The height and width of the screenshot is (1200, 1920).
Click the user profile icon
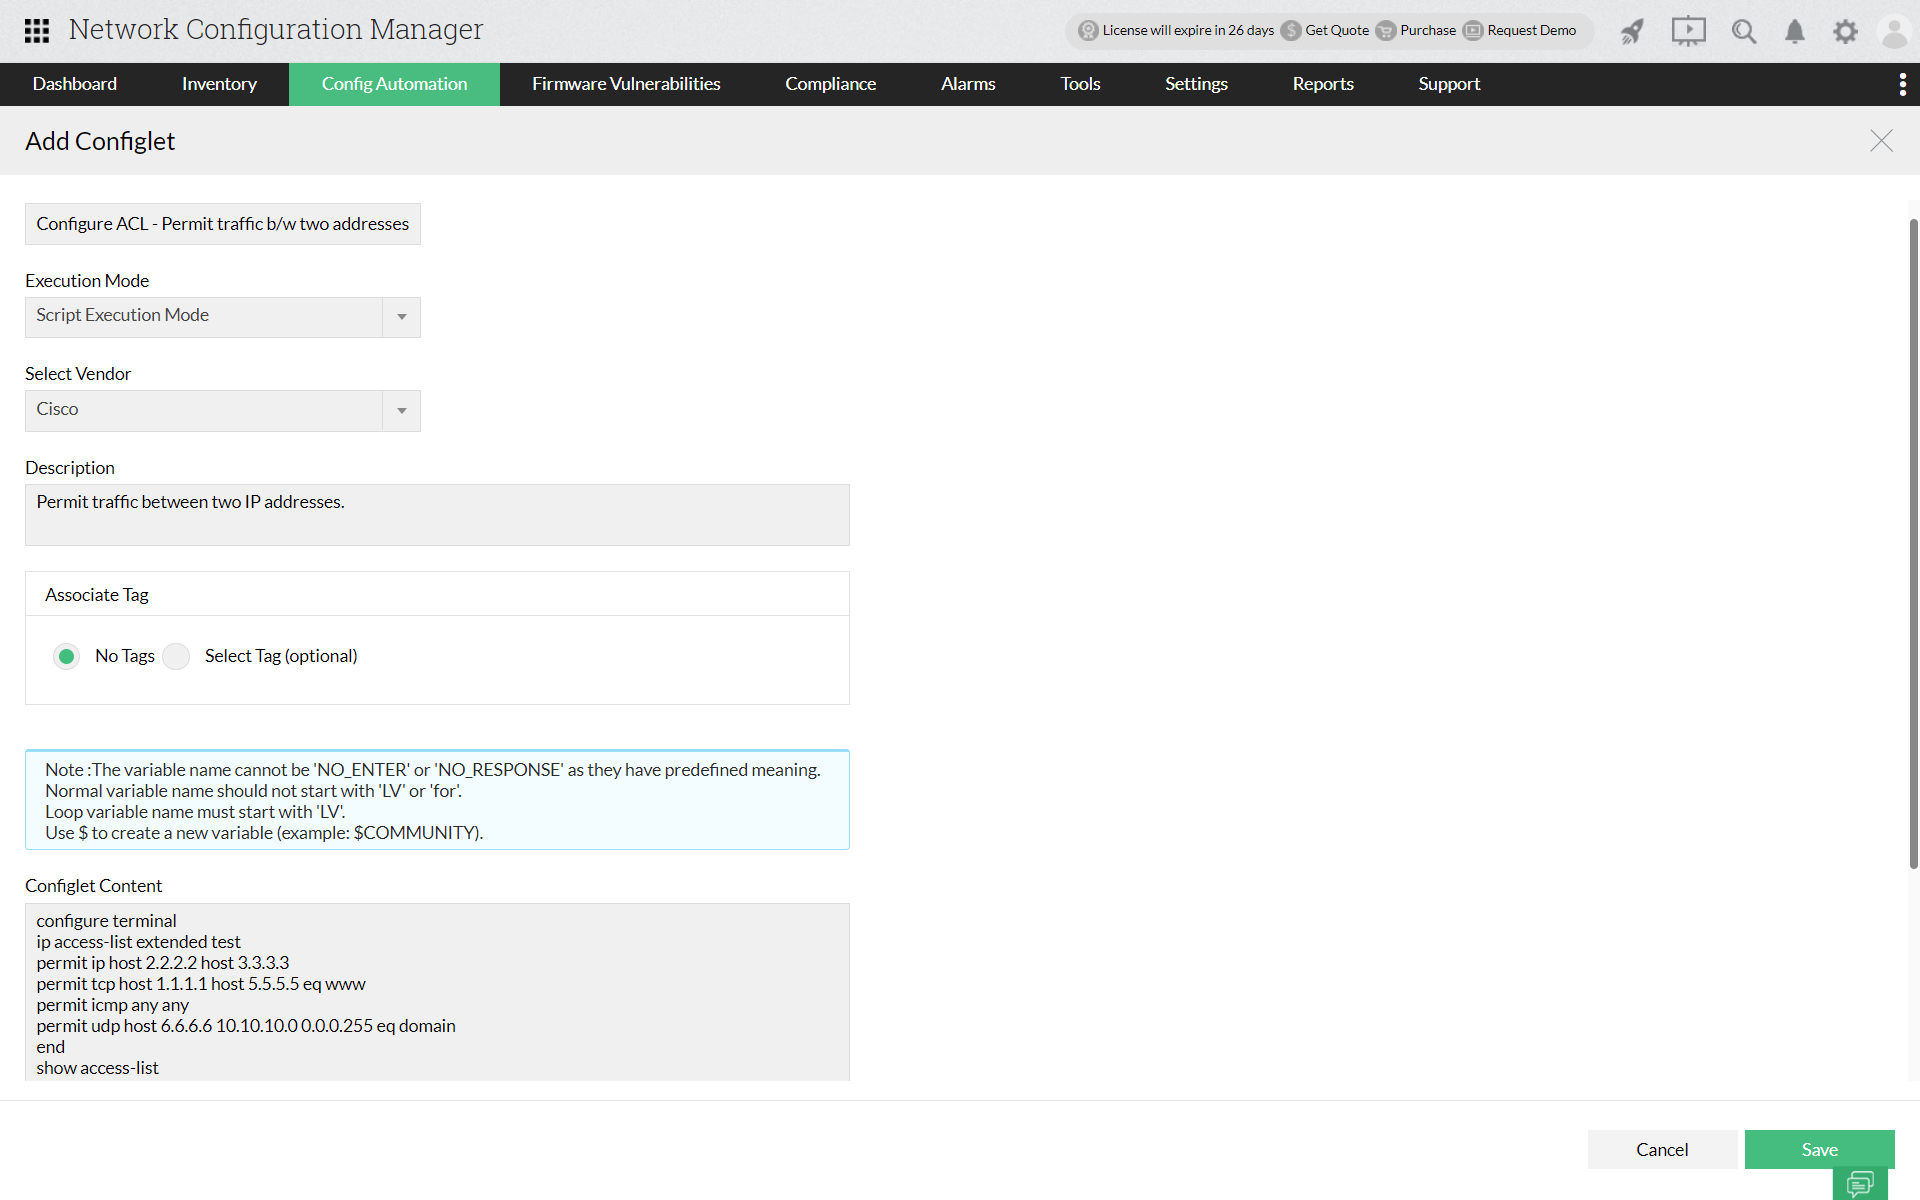1895,30
